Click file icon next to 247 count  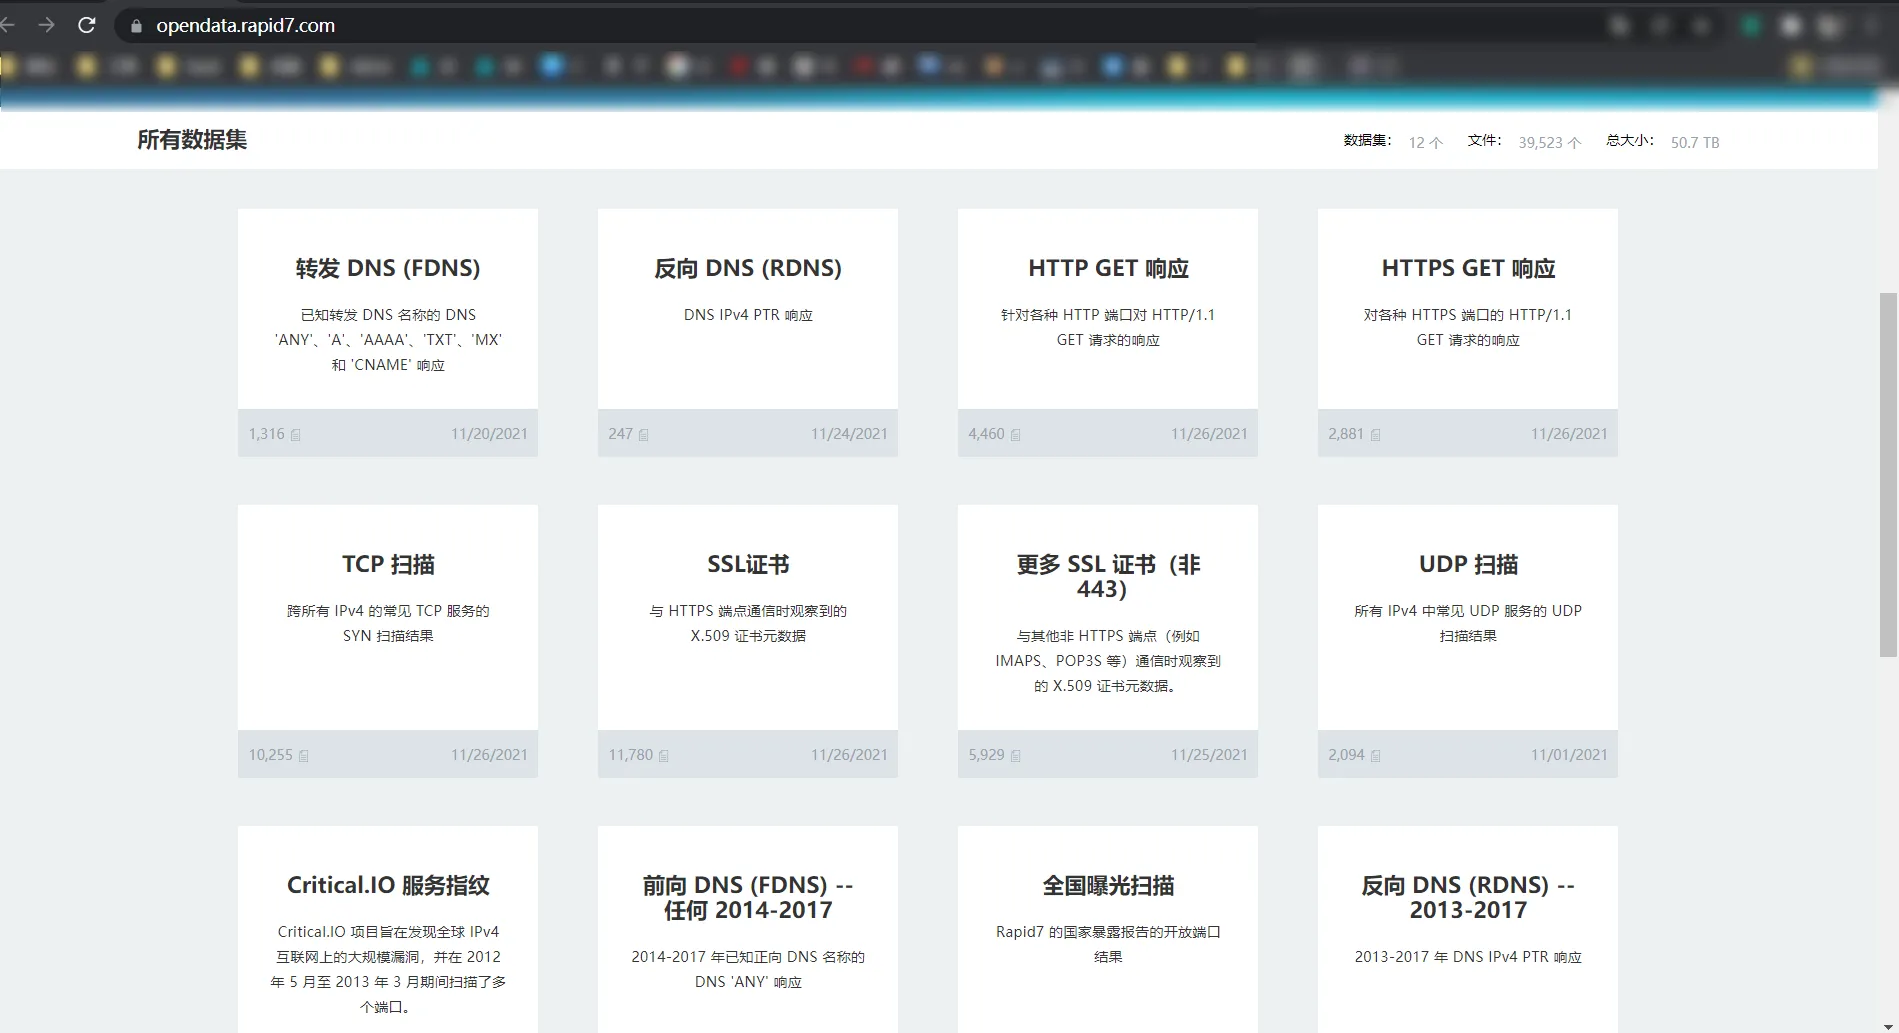point(644,435)
